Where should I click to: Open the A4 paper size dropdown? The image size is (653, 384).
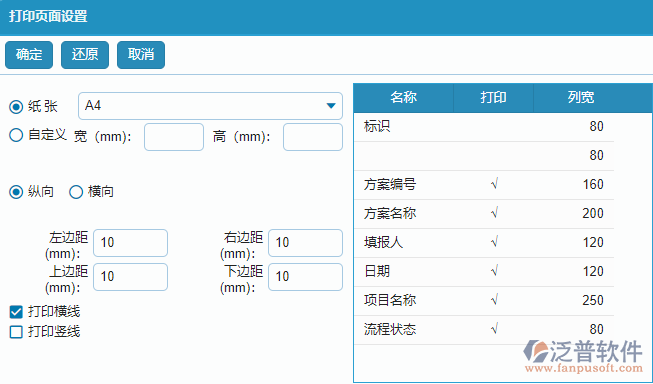pos(210,106)
